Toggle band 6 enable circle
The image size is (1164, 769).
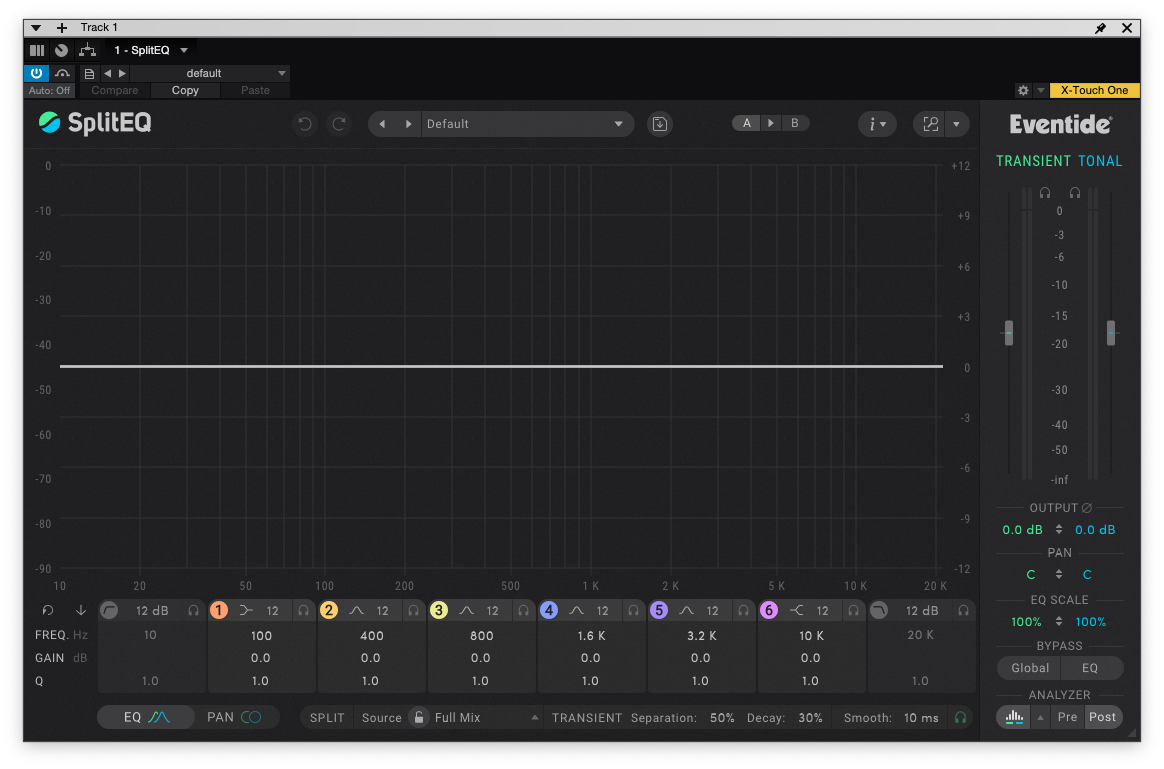coord(768,610)
